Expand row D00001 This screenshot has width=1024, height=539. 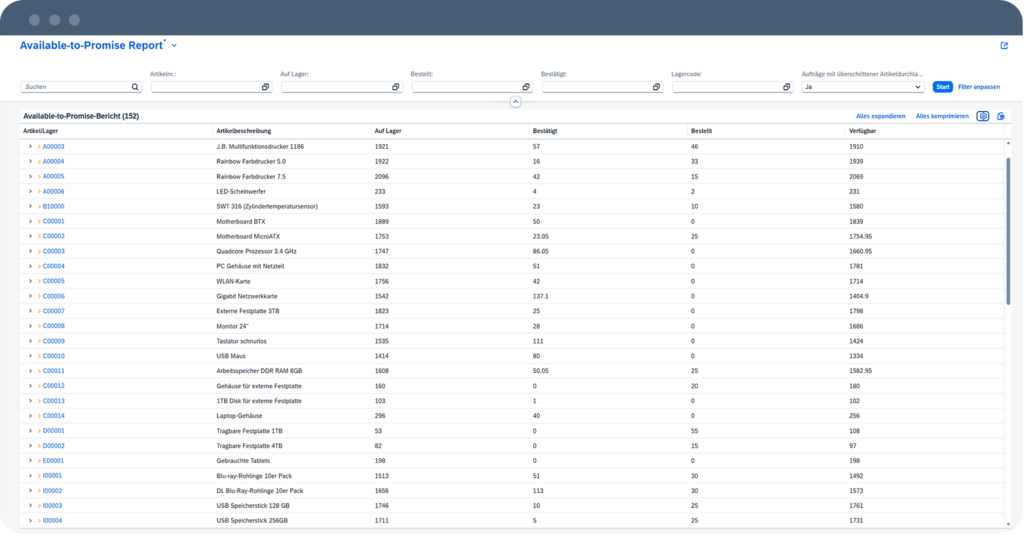coord(30,431)
